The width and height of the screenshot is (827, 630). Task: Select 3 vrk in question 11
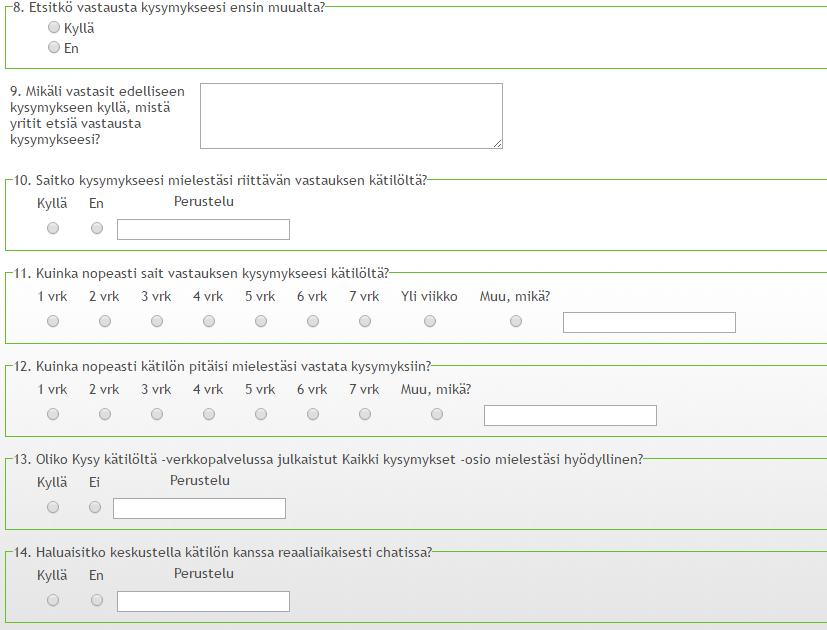click(157, 321)
